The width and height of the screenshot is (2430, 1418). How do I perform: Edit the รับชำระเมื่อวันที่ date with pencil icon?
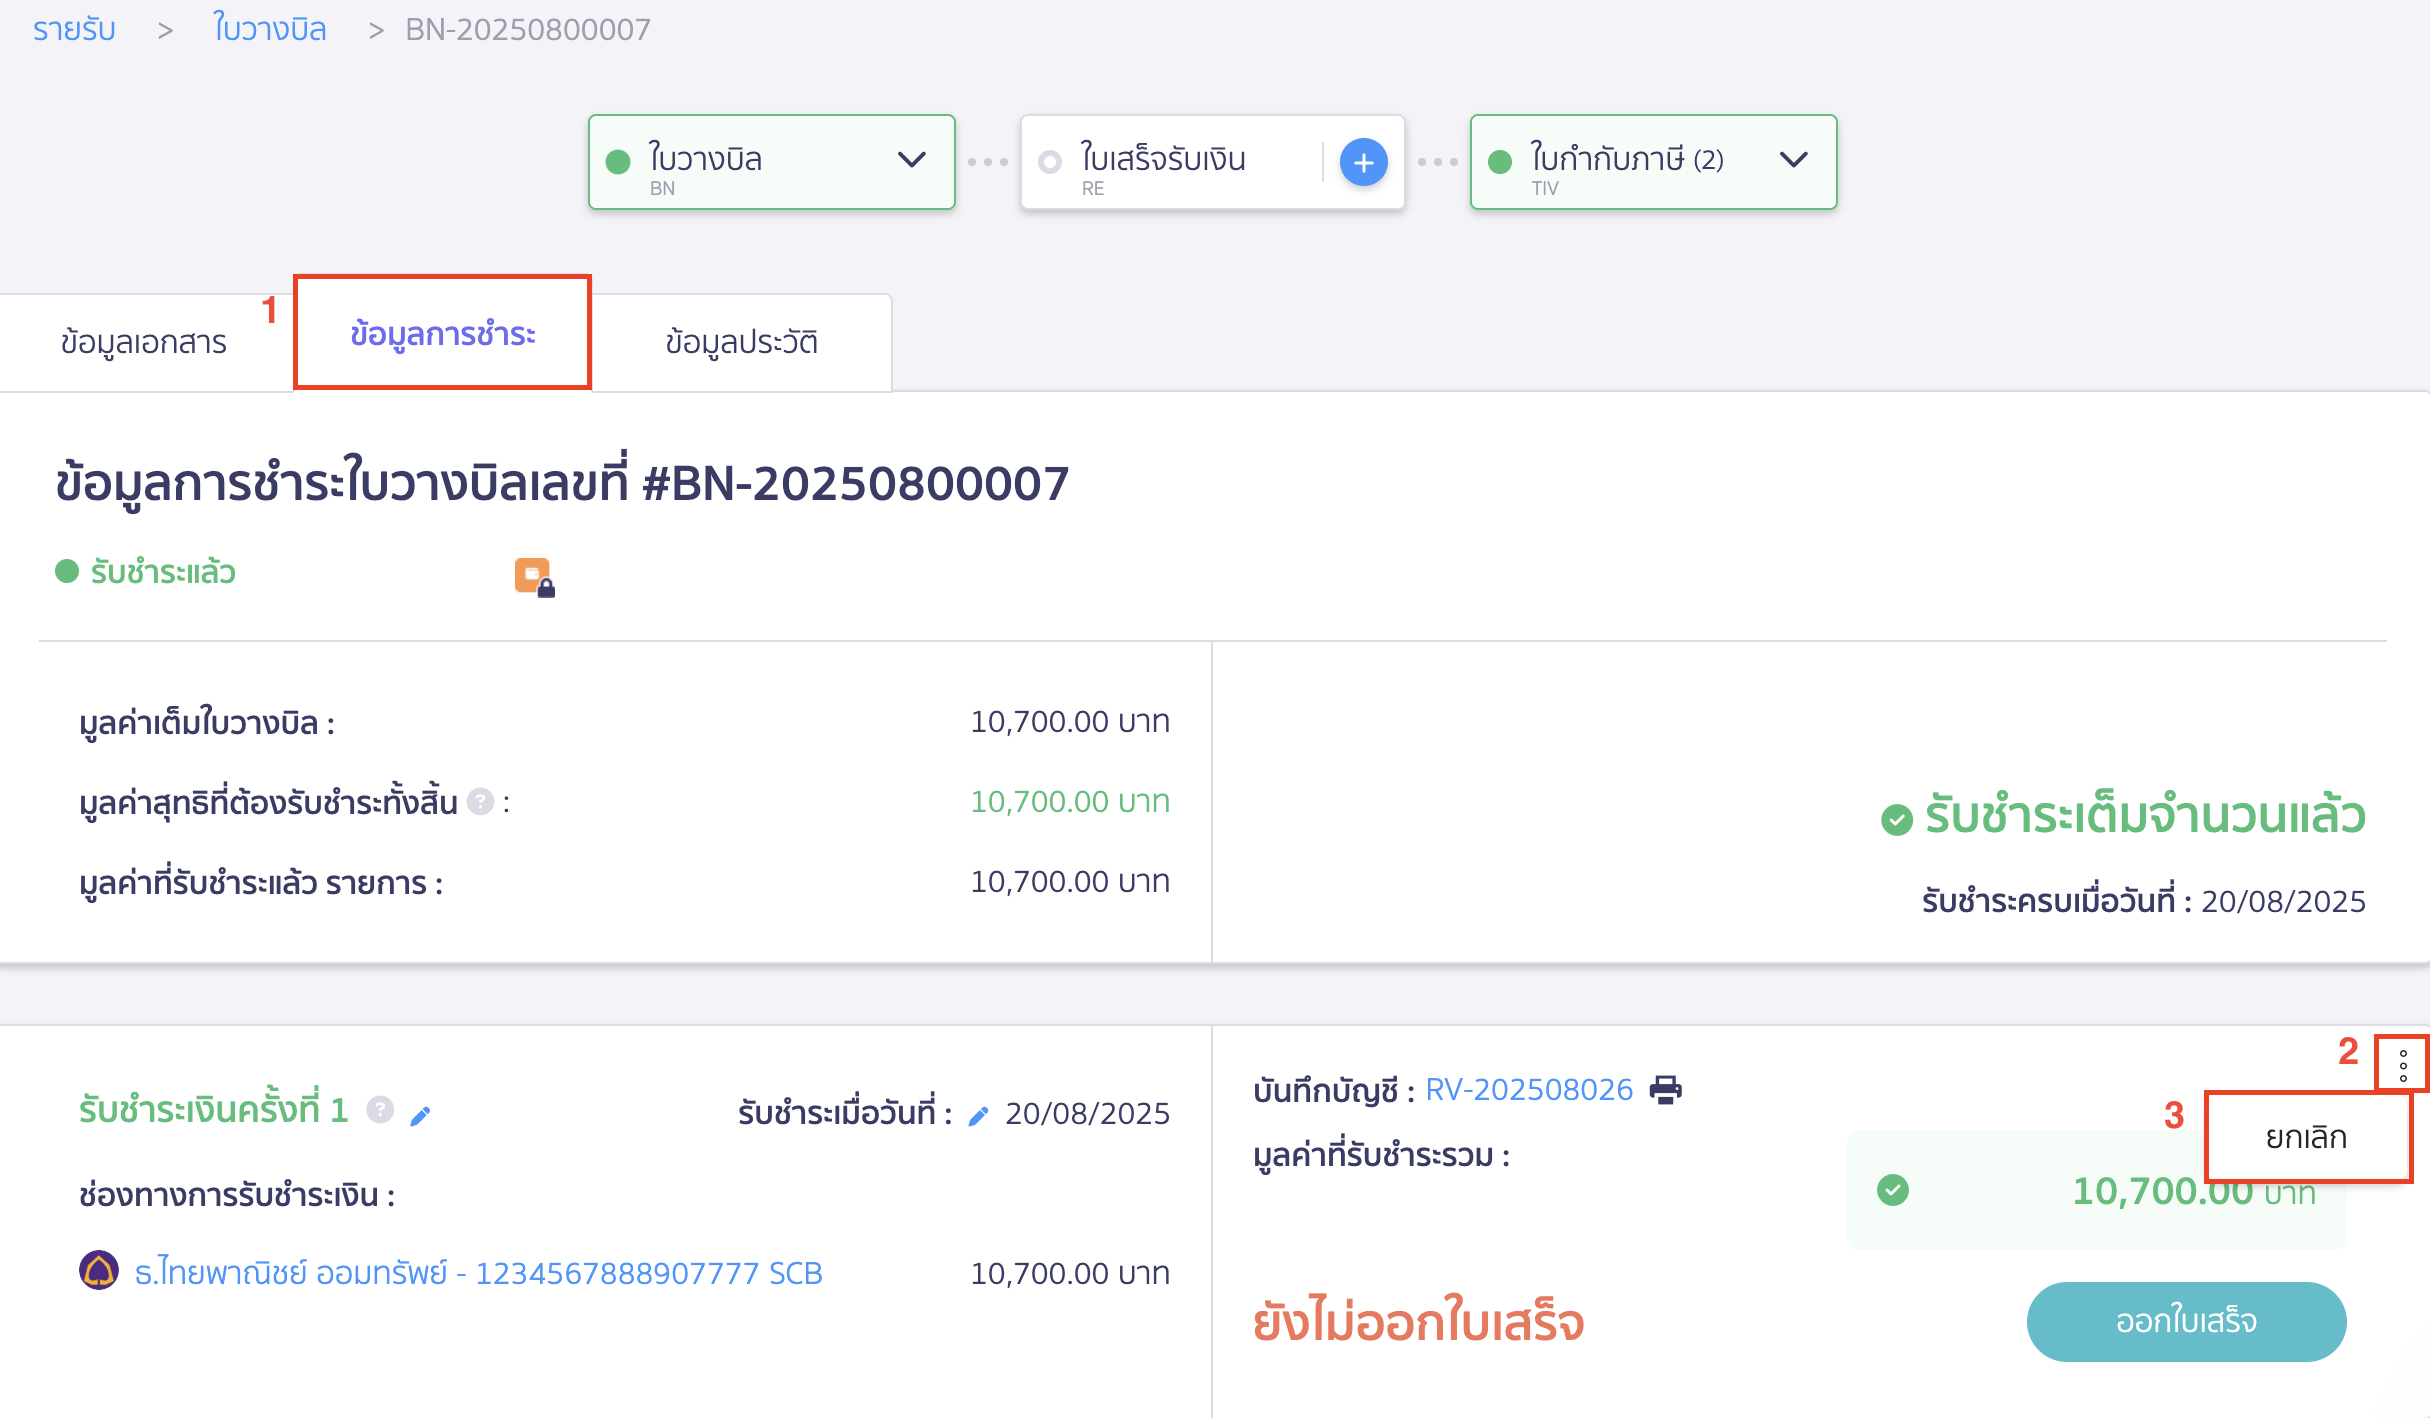[979, 1115]
